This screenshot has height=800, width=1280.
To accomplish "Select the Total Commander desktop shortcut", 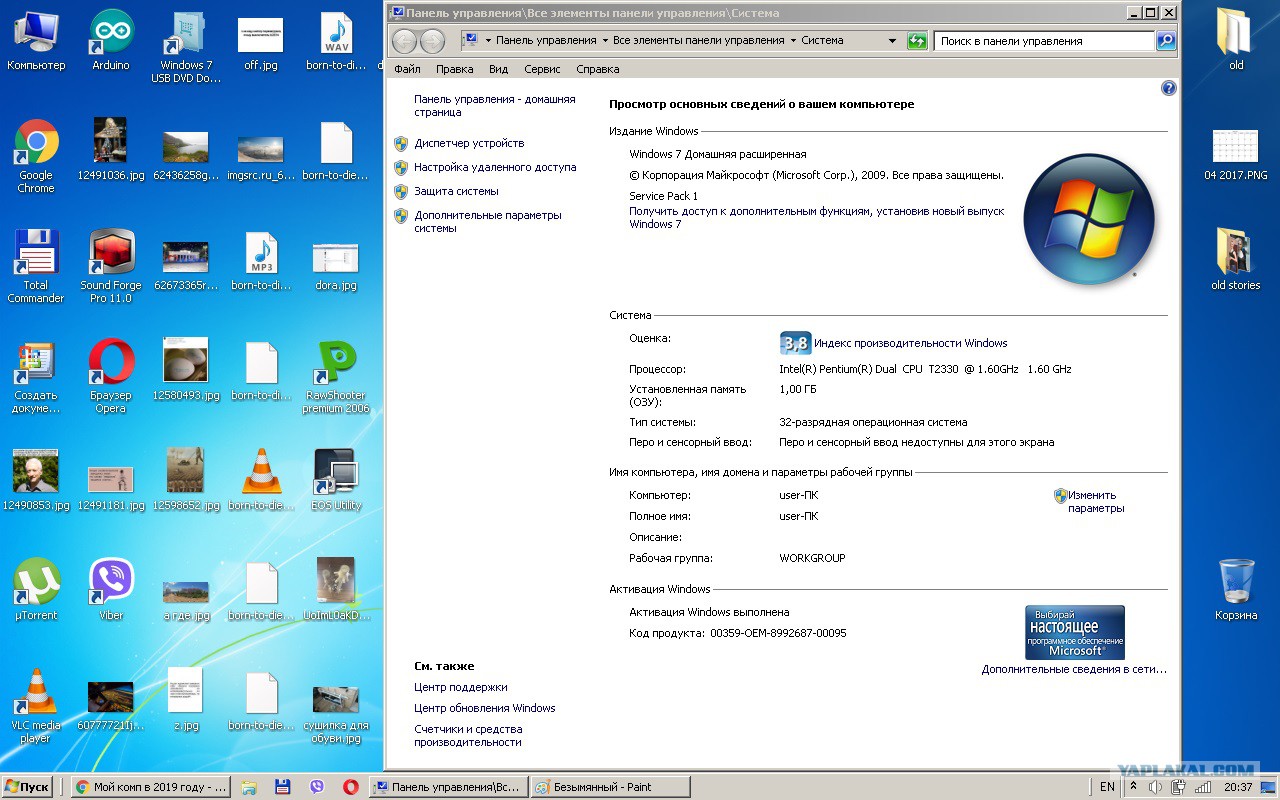I will point(36,267).
